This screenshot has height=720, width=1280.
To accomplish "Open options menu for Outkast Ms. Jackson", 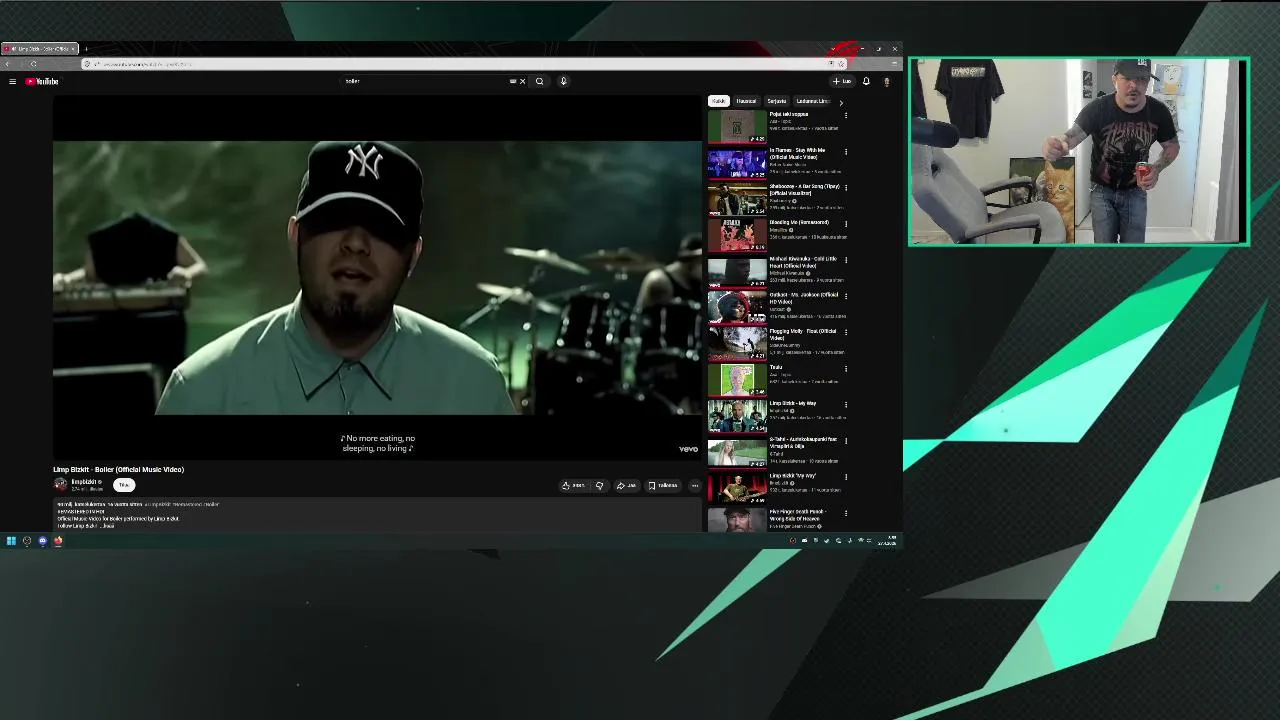I will [x=846, y=296].
